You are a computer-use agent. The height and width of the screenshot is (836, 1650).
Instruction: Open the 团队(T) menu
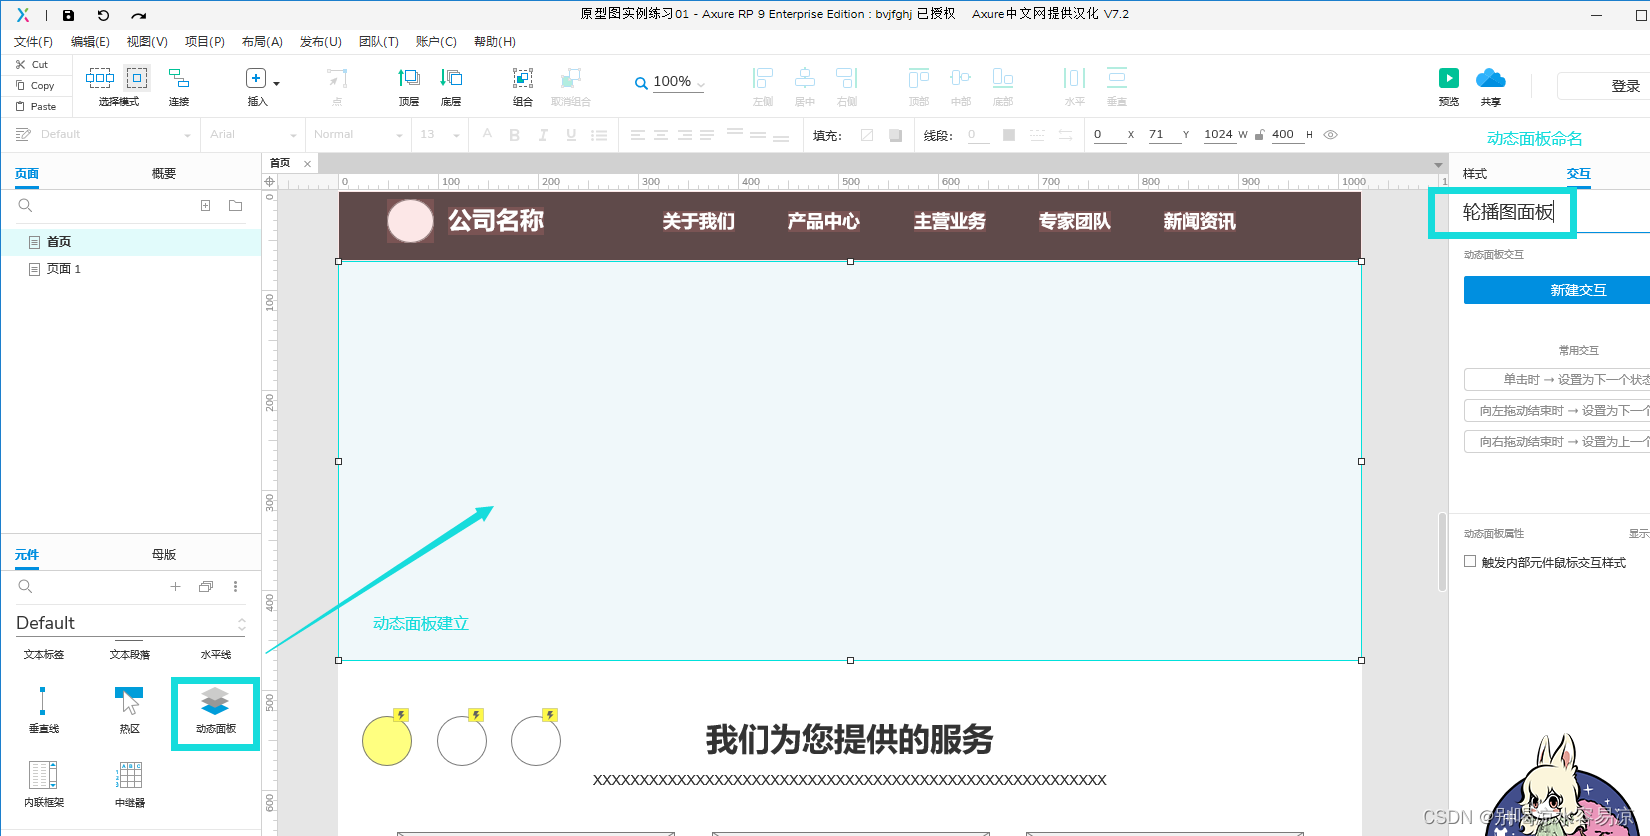click(379, 42)
